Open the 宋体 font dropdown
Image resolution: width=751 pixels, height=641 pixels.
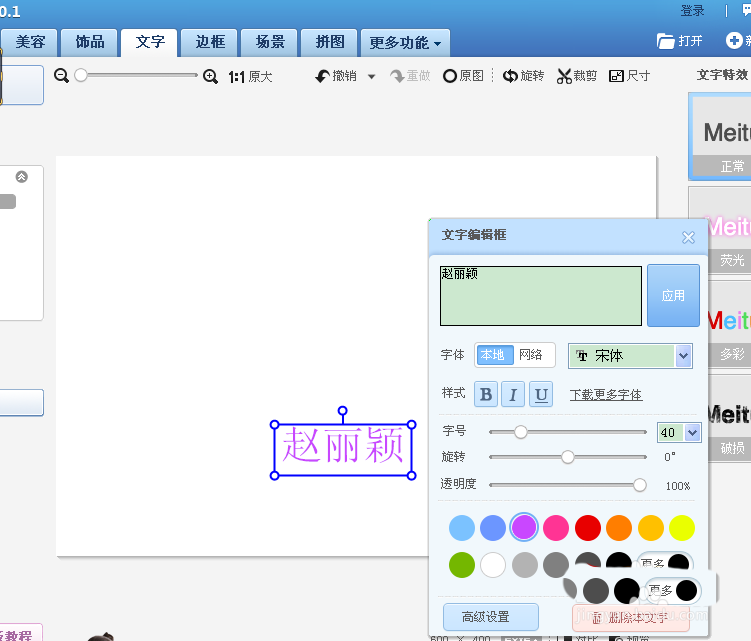(630, 356)
